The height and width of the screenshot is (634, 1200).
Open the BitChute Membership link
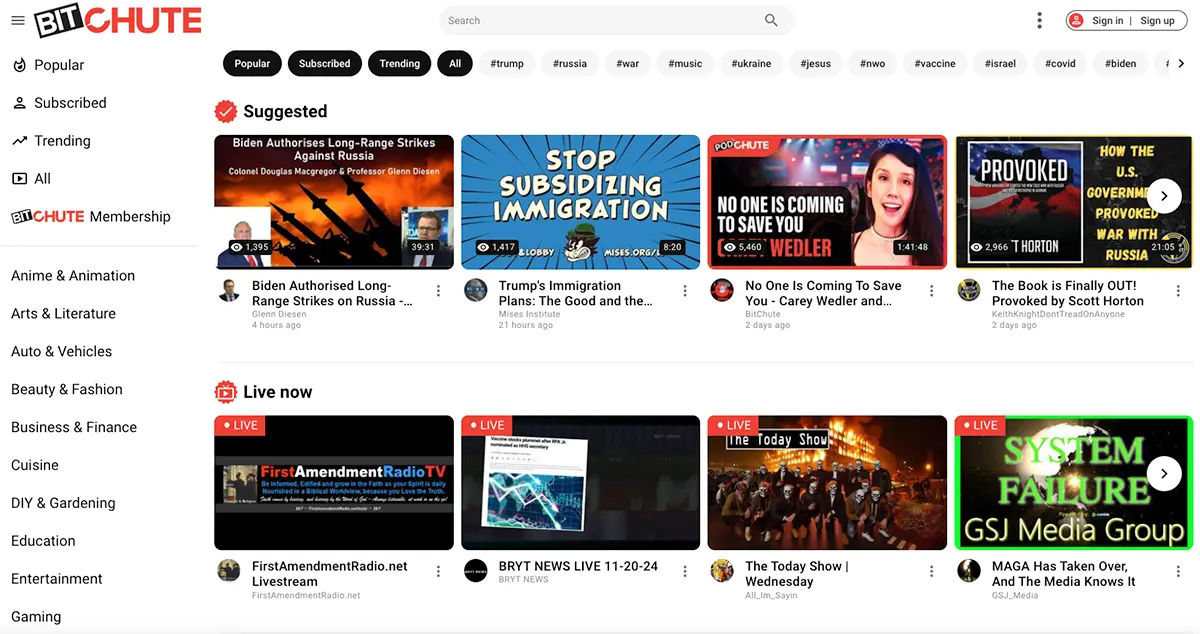[x=91, y=217]
